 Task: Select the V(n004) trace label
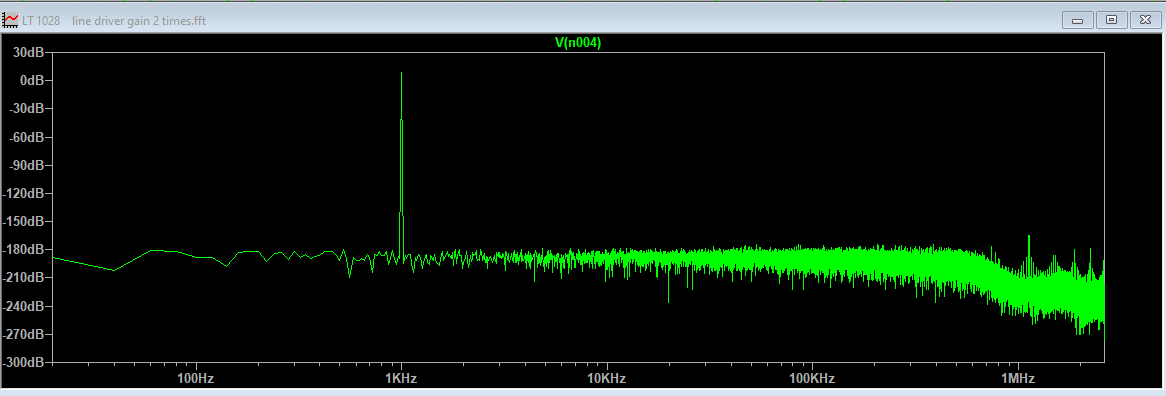pos(578,43)
